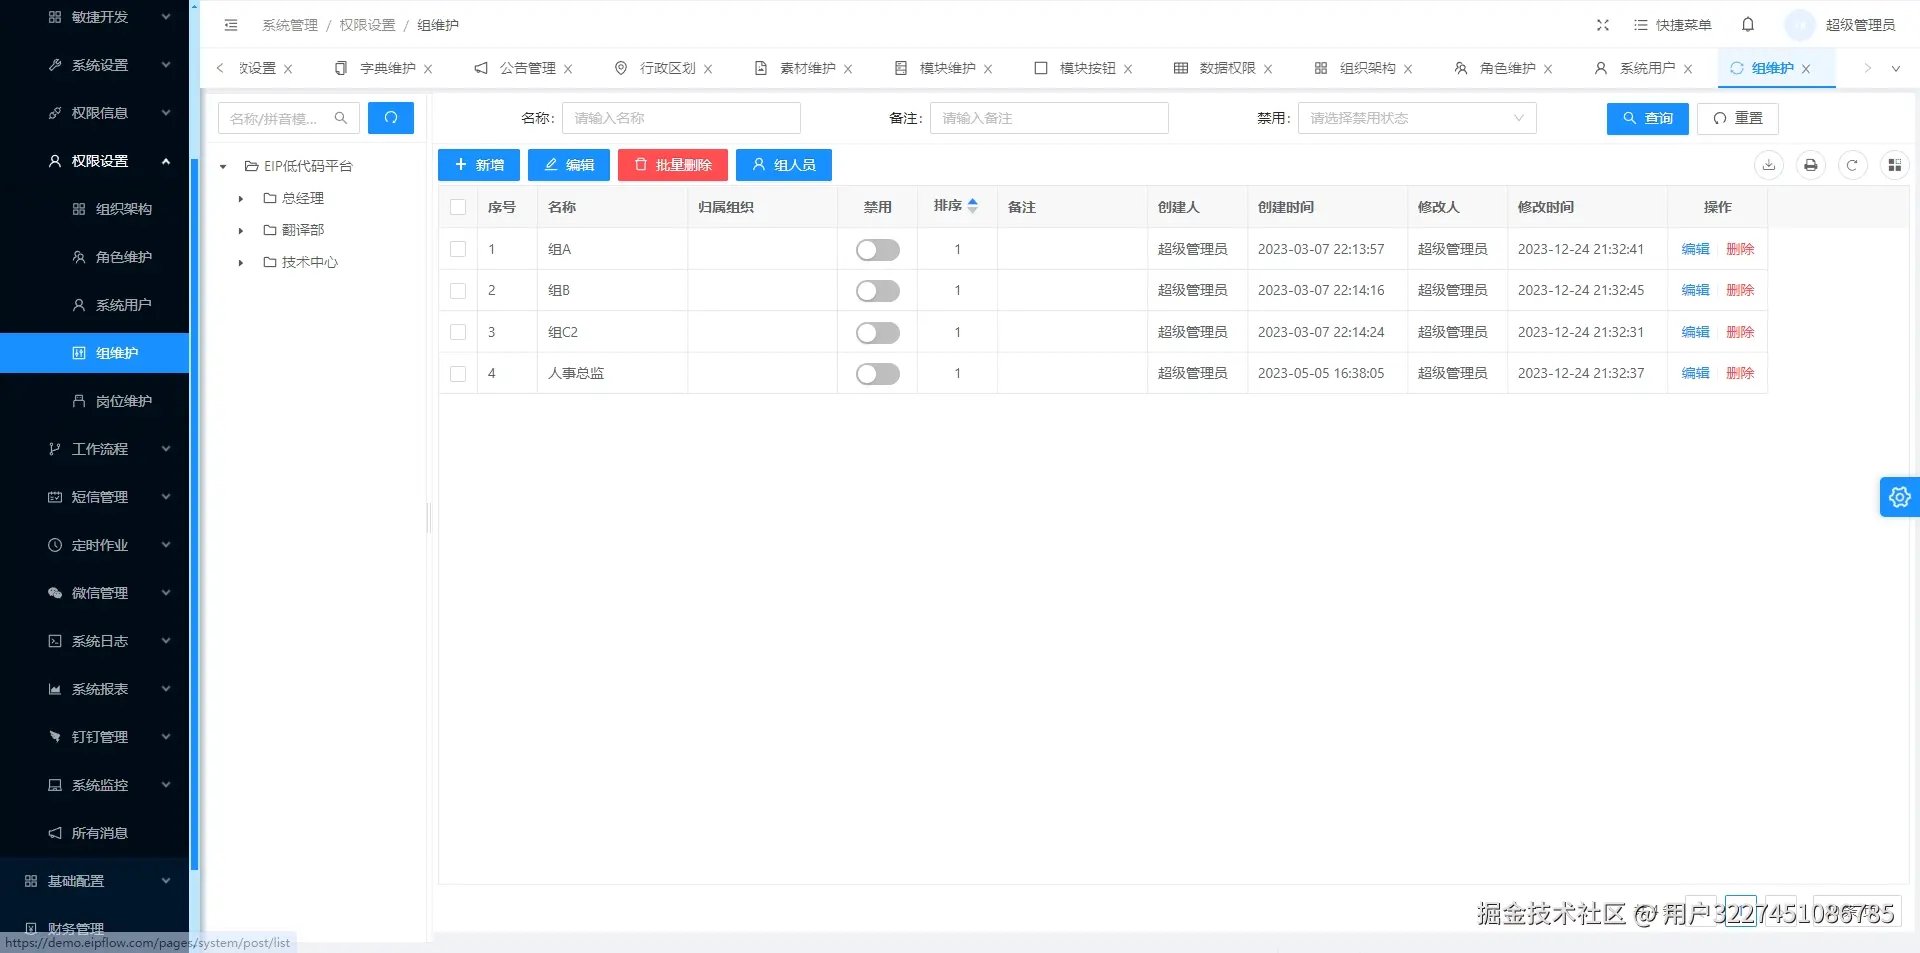Close the 系统用户 tab

click(1688, 69)
